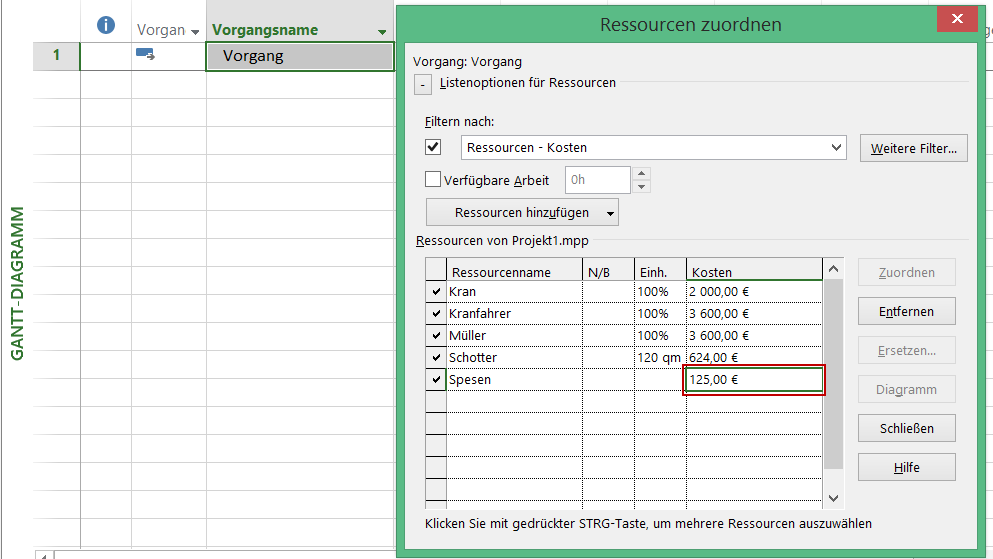Open Hilfe for the dialog
This screenshot has height=559, width=993.
pos(906,467)
